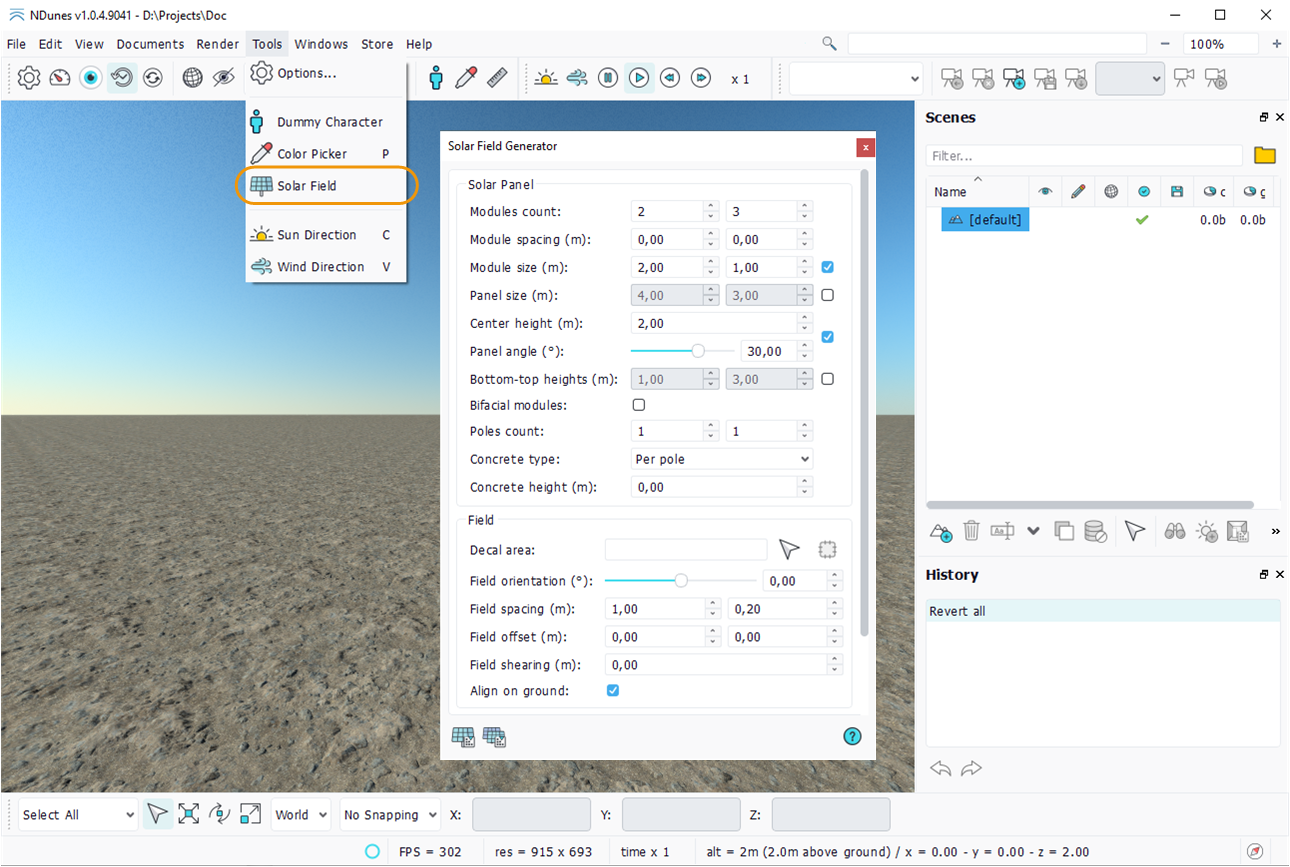Enable the Bifacial modules checkbox

pos(639,405)
